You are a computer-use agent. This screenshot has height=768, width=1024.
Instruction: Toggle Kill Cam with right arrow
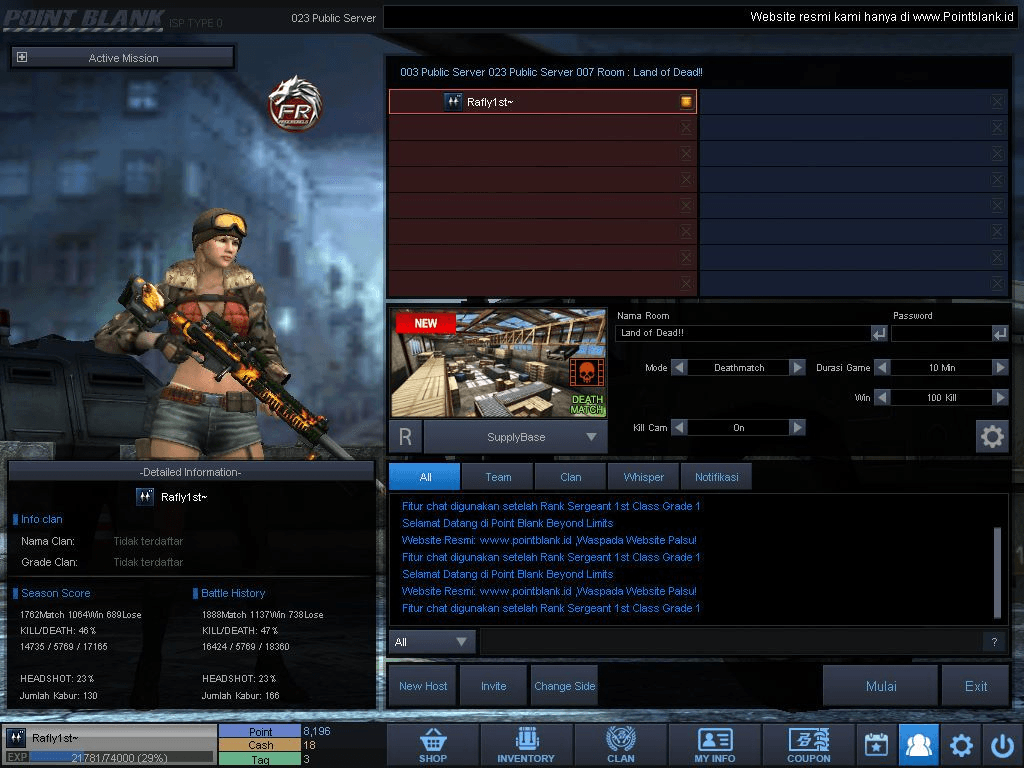(x=797, y=428)
